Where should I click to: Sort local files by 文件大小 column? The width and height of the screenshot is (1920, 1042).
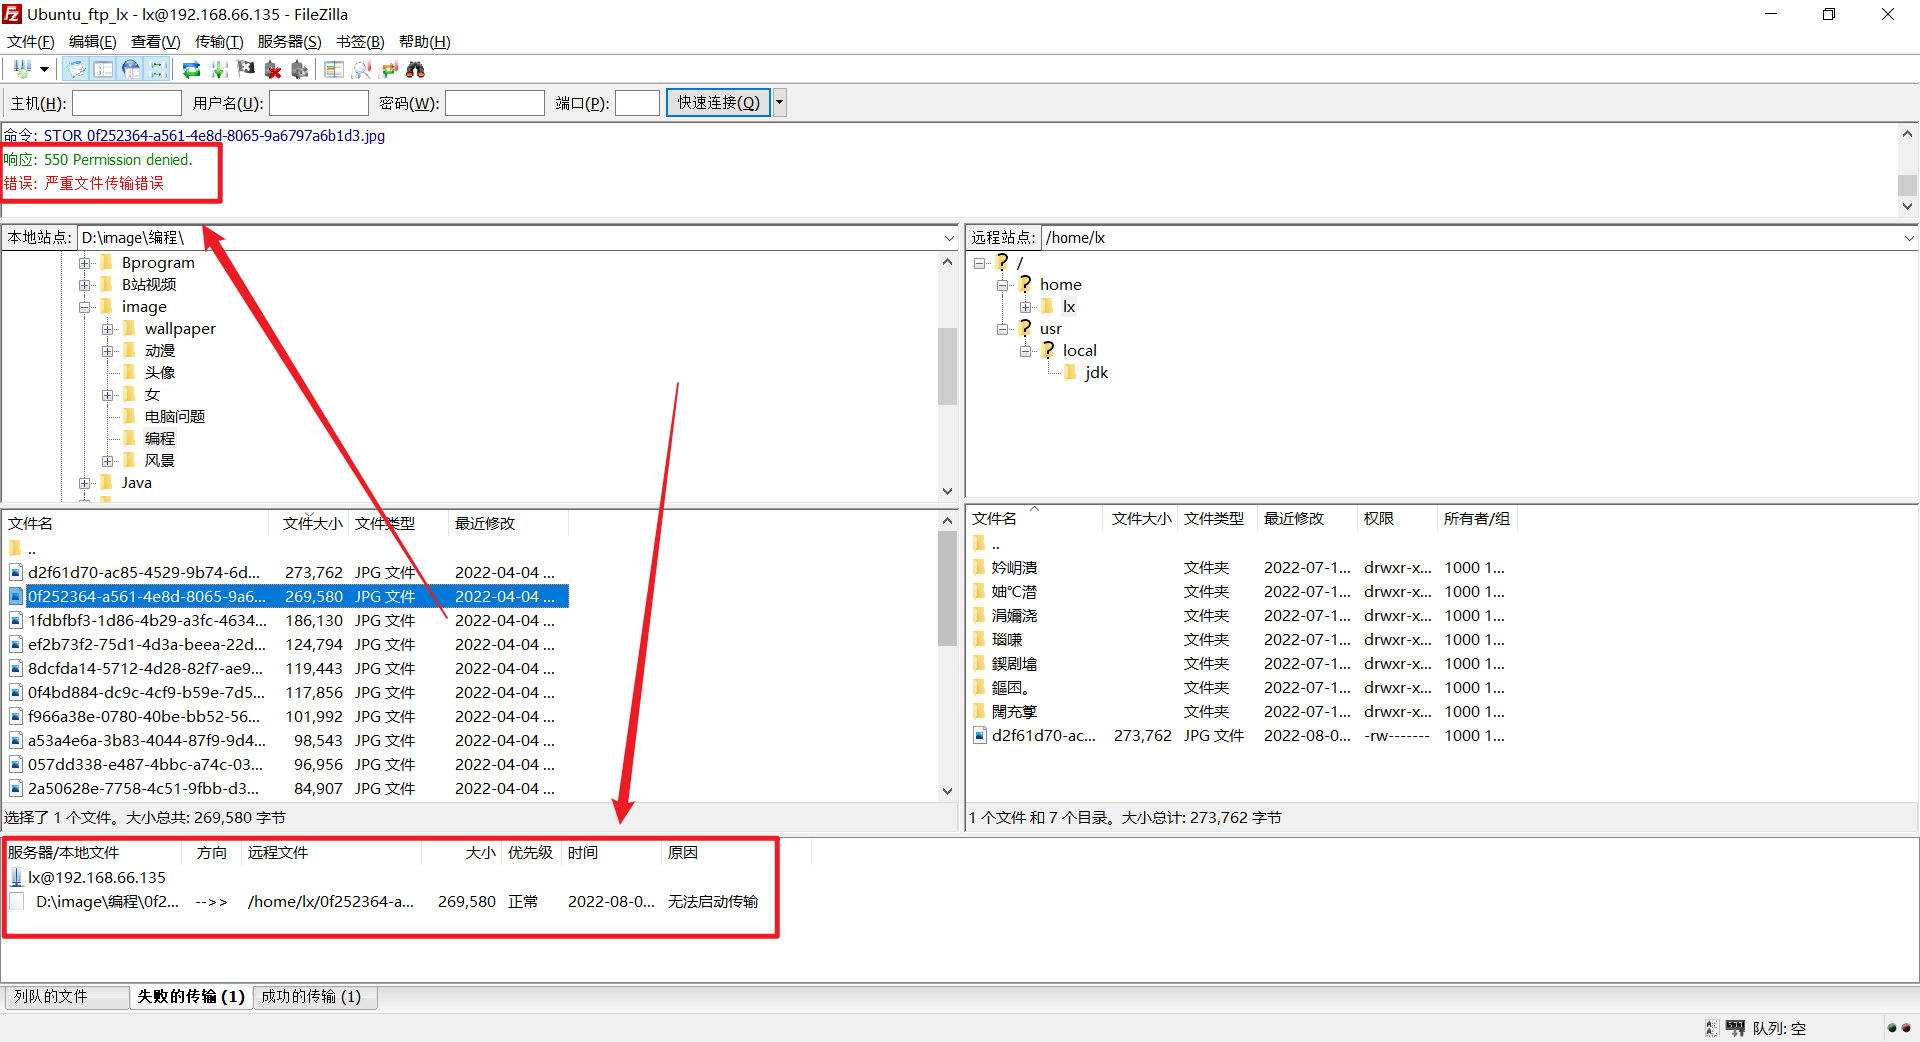(308, 524)
